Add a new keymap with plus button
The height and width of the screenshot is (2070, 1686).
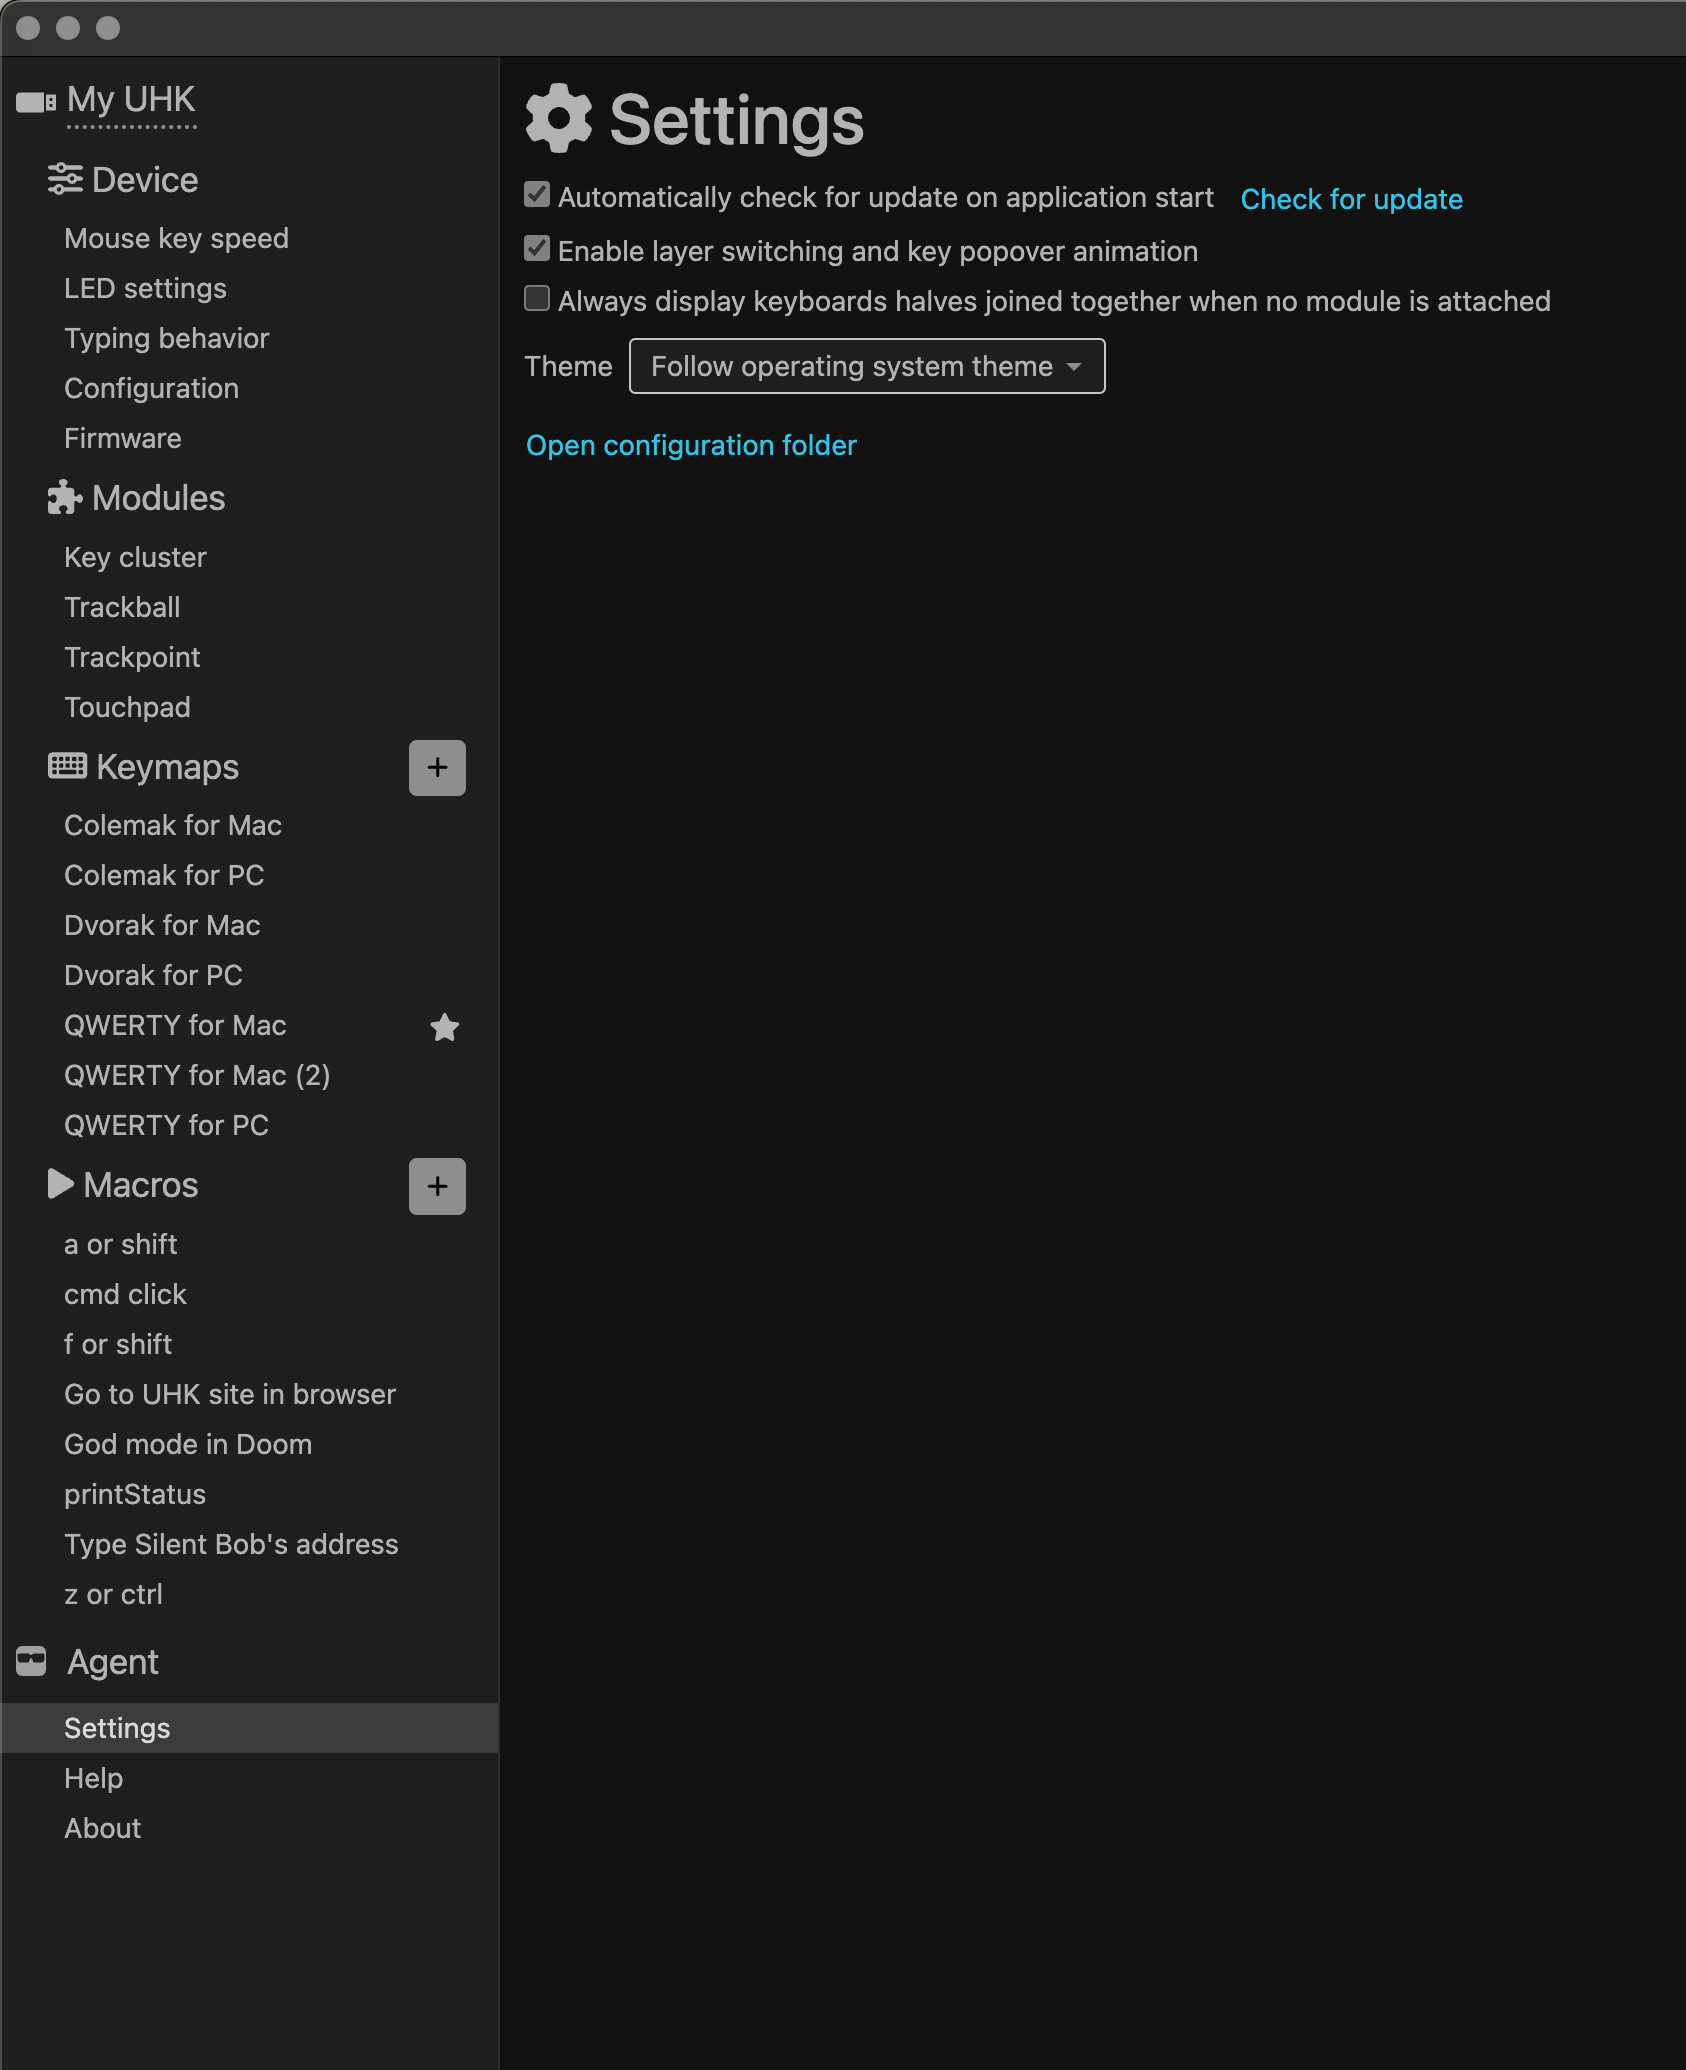point(437,768)
